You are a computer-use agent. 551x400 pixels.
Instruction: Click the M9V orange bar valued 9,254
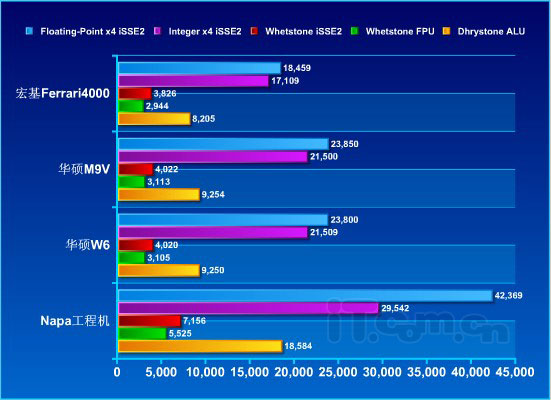(x=159, y=195)
